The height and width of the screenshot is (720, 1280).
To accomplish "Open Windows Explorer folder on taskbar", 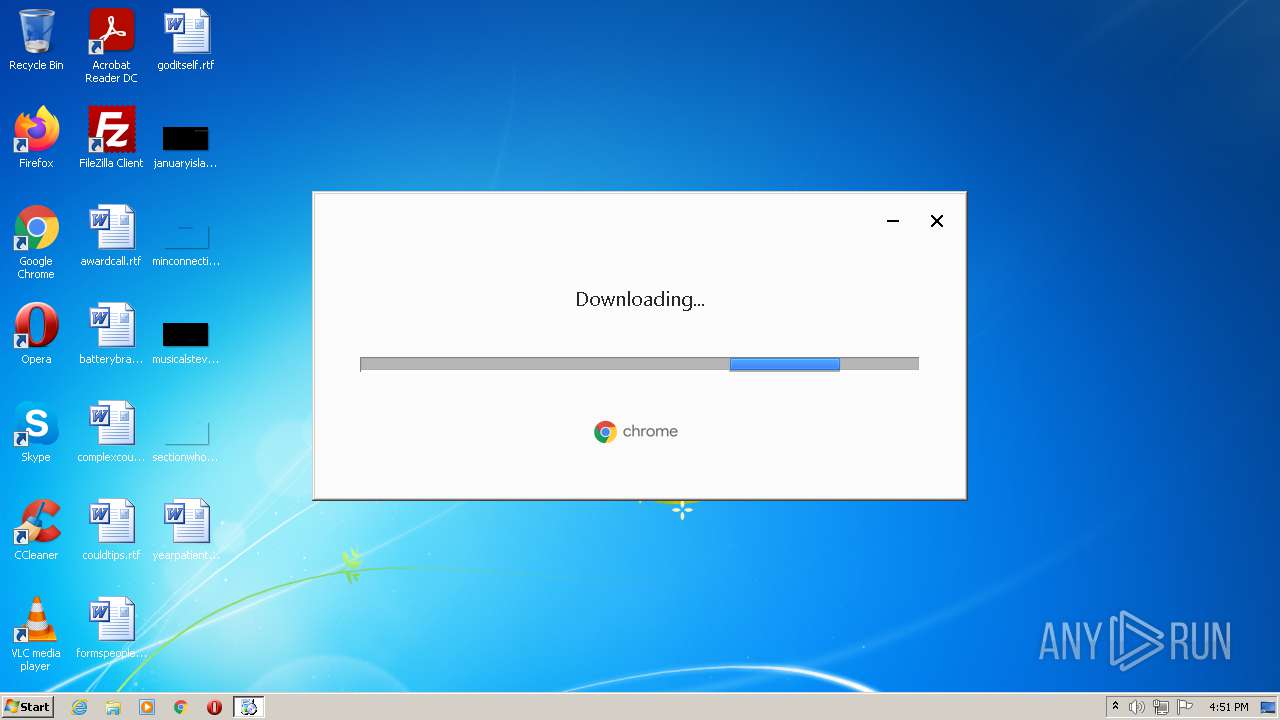I will point(113,707).
